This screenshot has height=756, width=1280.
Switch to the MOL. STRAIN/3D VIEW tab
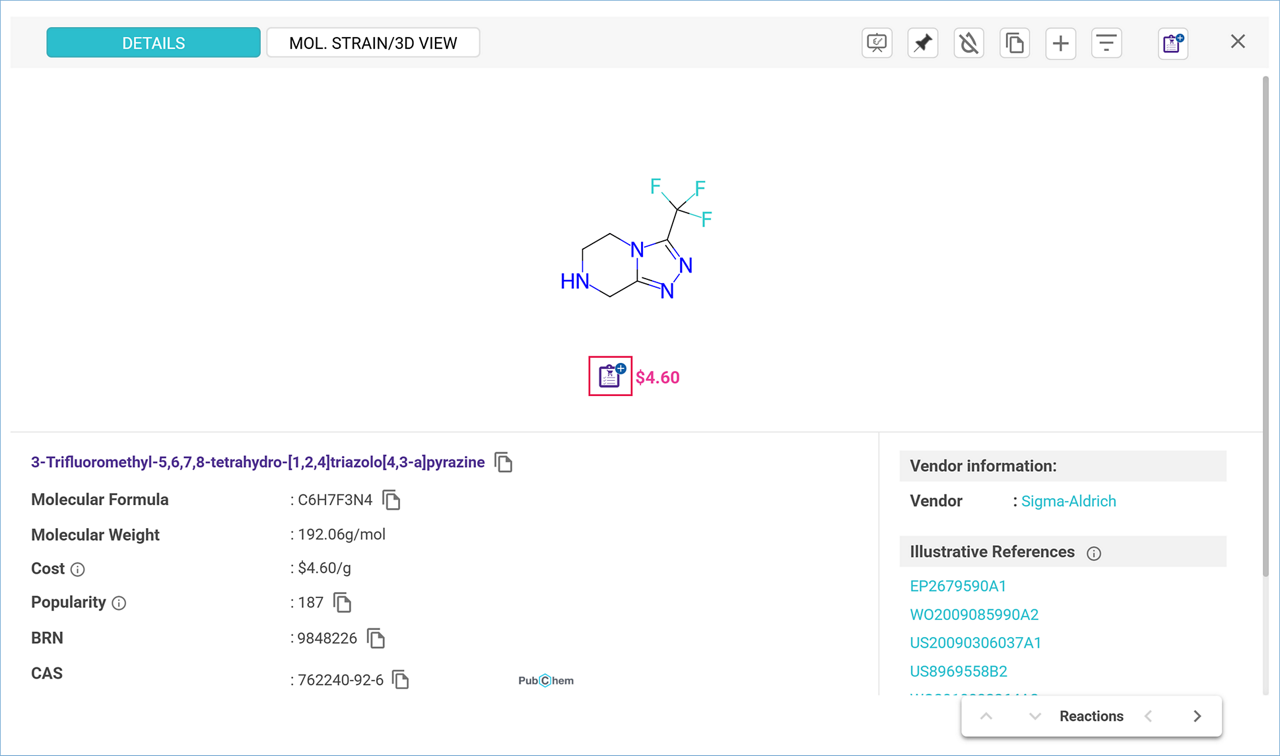tap(373, 43)
